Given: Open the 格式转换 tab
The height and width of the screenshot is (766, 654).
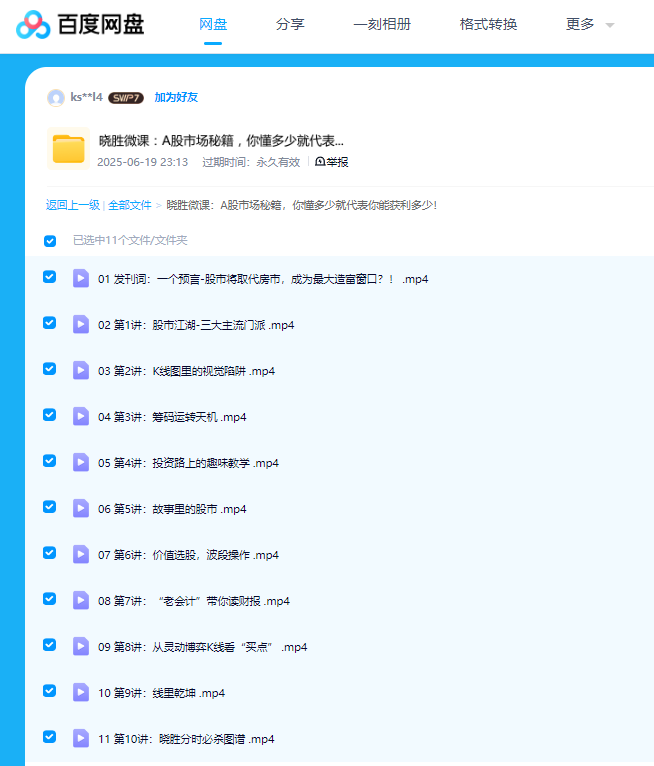Looking at the screenshot, I should tap(488, 24).
